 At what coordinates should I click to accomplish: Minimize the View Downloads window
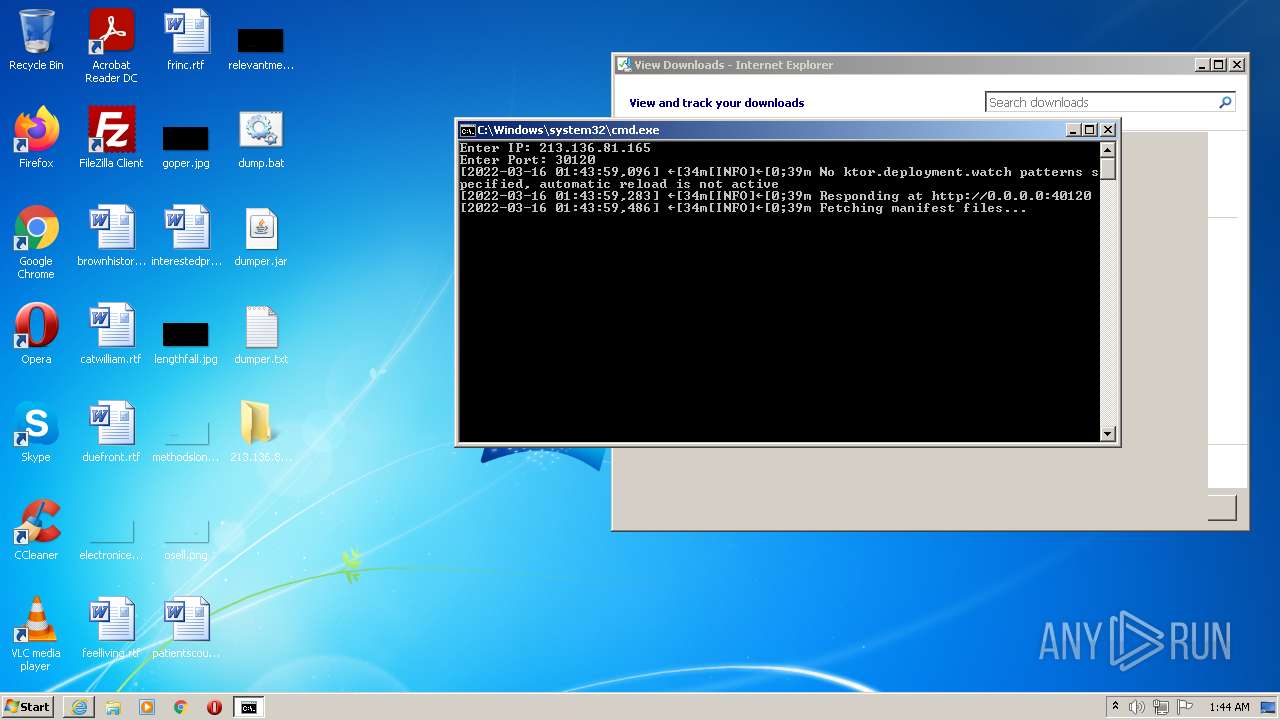pos(1202,65)
